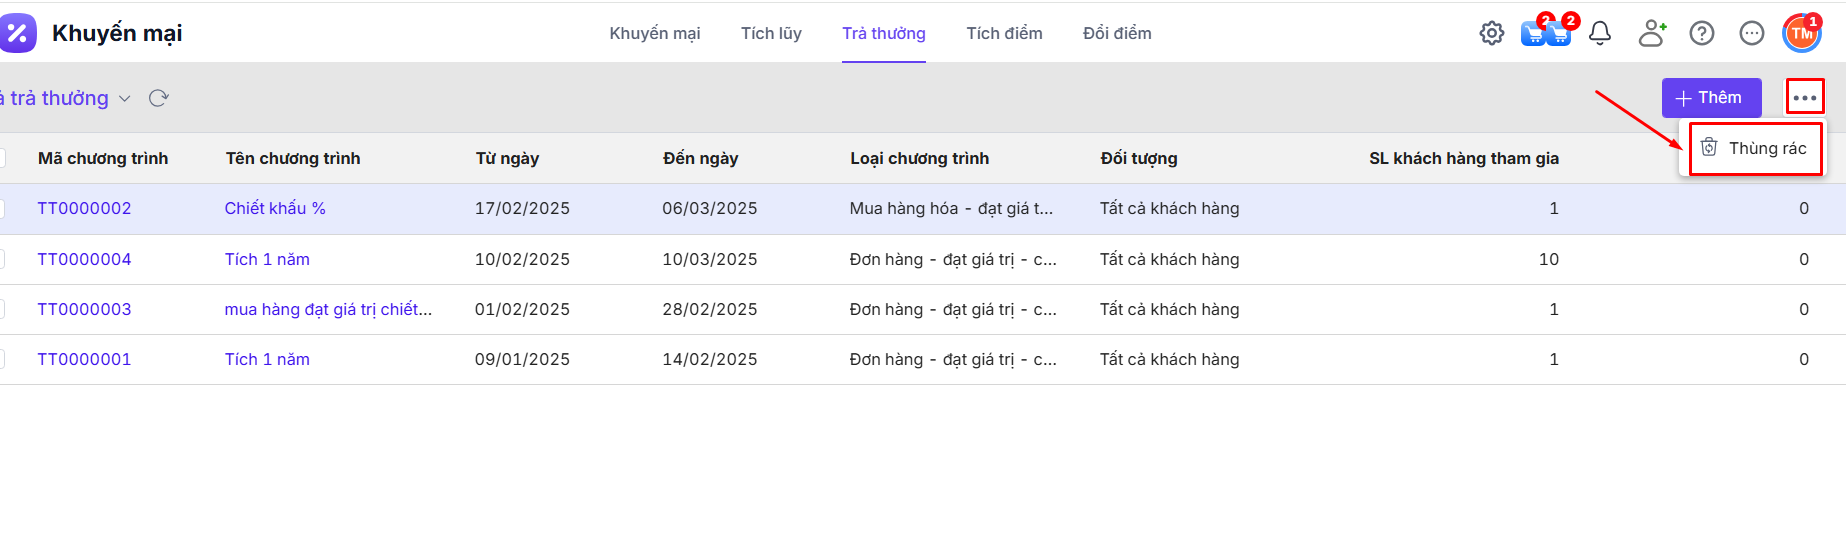This screenshot has height=549, width=1846.
Task: Toggle the select-all checkbox in table header
Action: 2,158
